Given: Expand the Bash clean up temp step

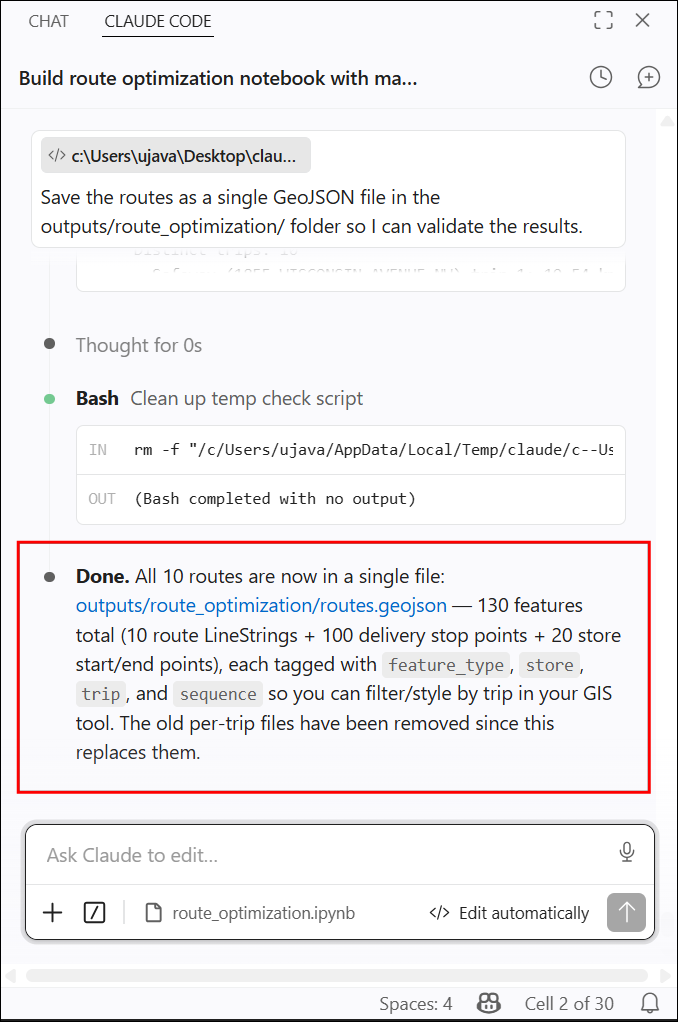Looking at the screenshot, I should (x=219, y=398).
